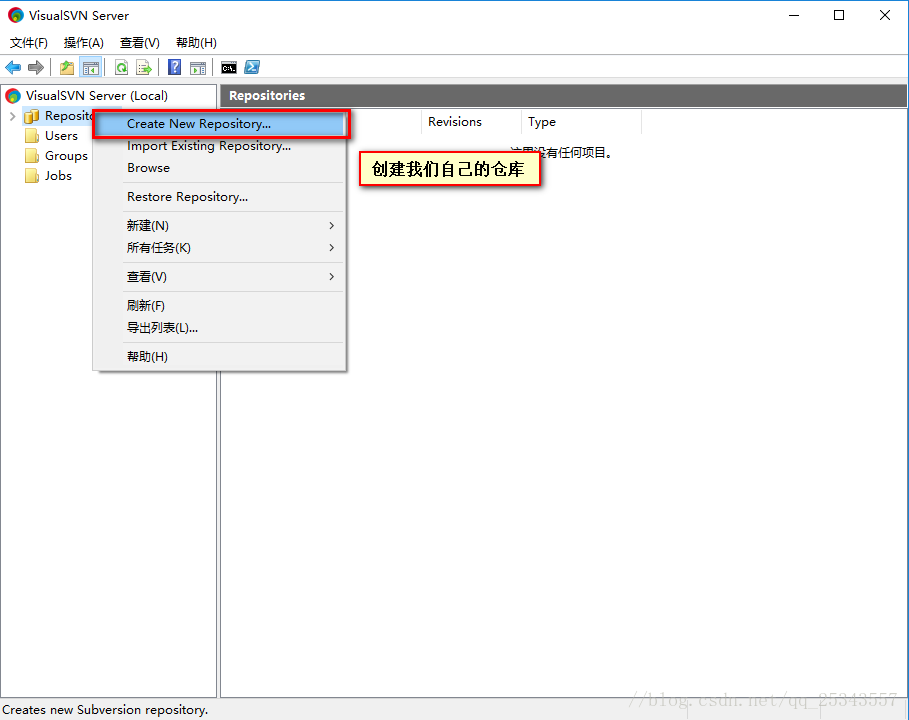The image size is (909, 720).
Task: Expand the Repositories tree node arrow
Action: click(12, 117)
